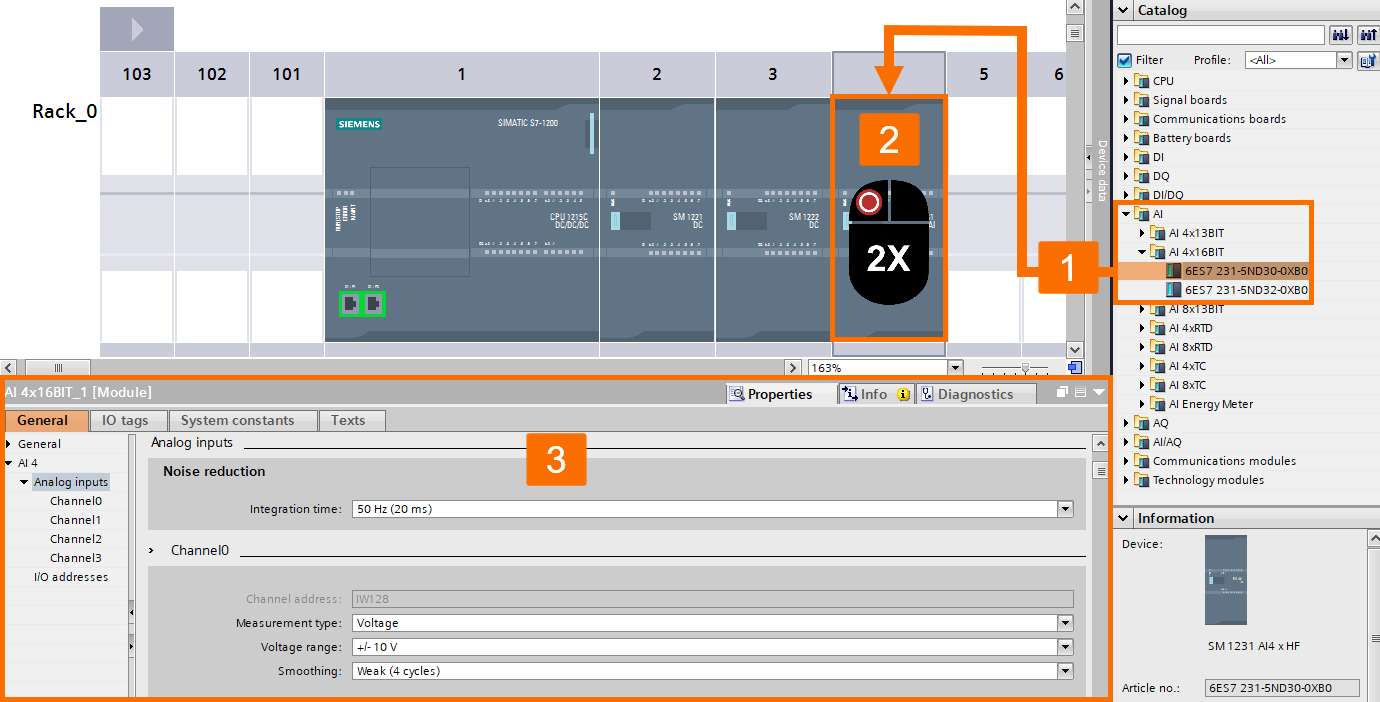Click the Article no. field
1380x702 pixels.
pyautogui.click(x=1282, y=688)
